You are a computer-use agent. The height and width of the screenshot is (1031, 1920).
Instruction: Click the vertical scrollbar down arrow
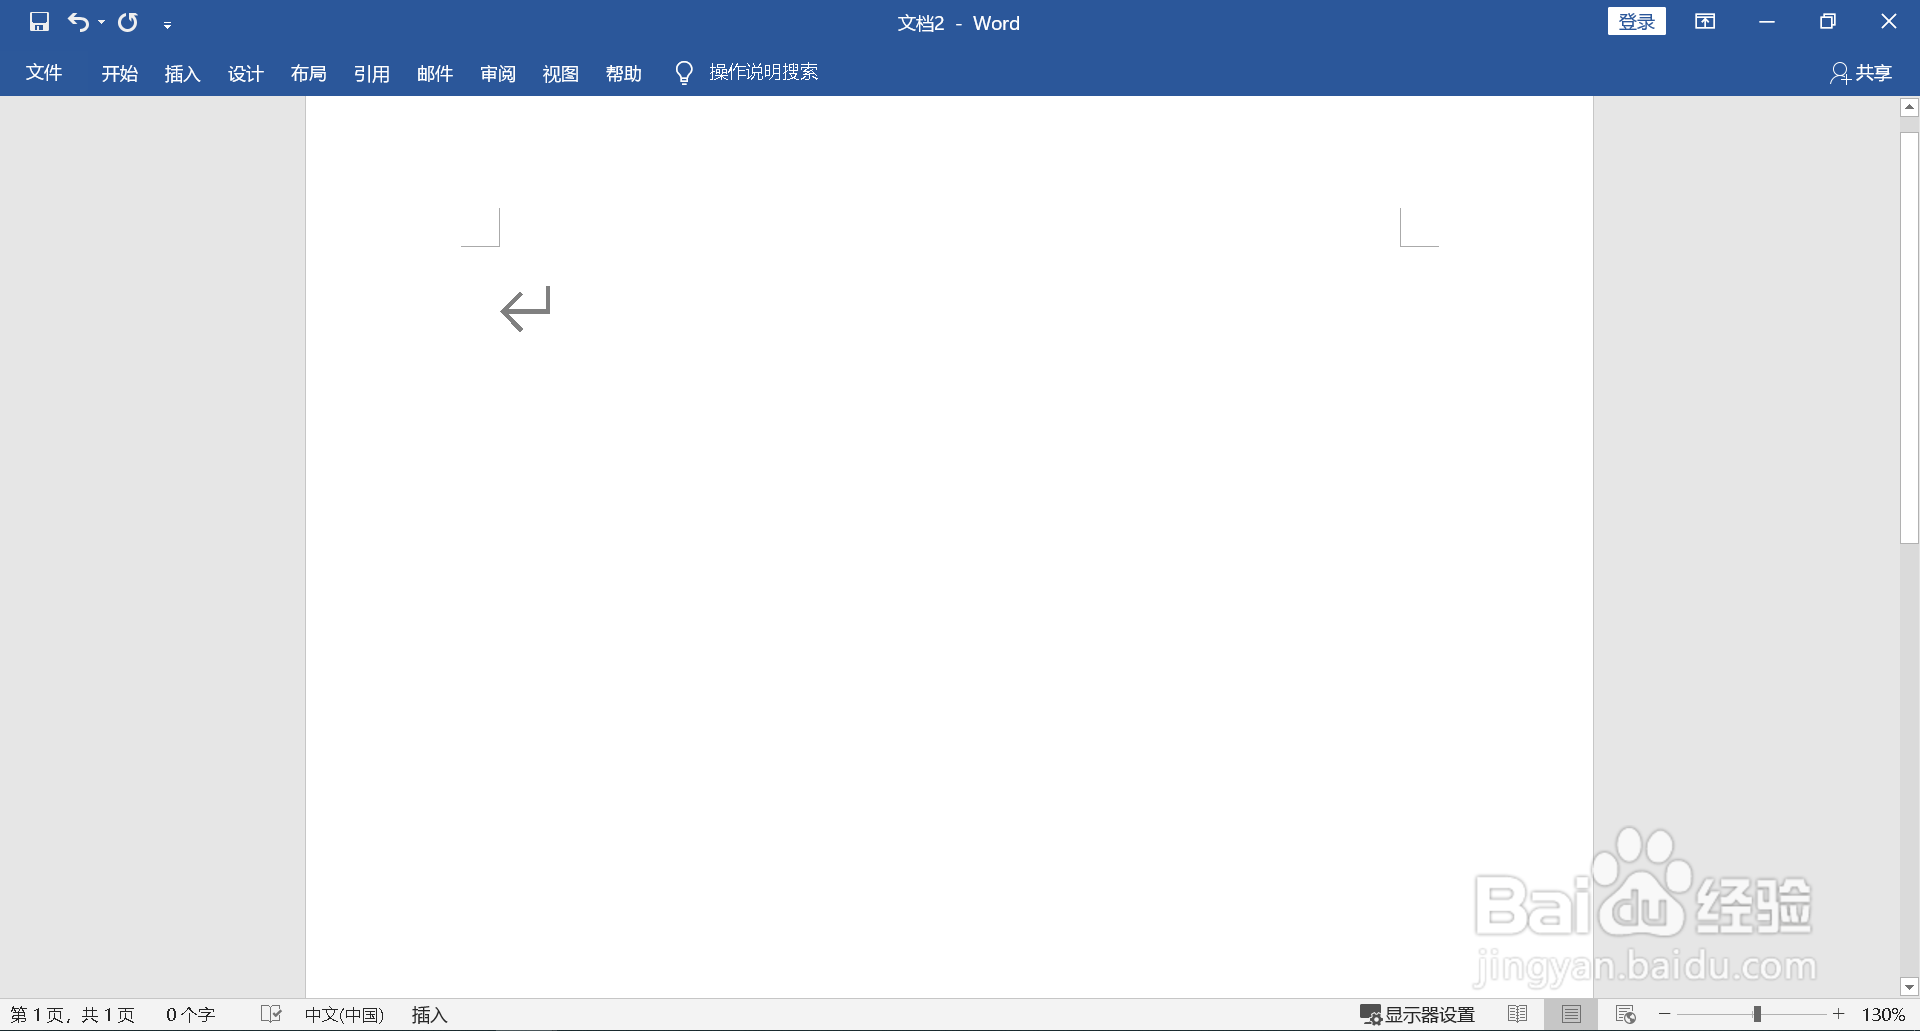tap(1909, 987)
